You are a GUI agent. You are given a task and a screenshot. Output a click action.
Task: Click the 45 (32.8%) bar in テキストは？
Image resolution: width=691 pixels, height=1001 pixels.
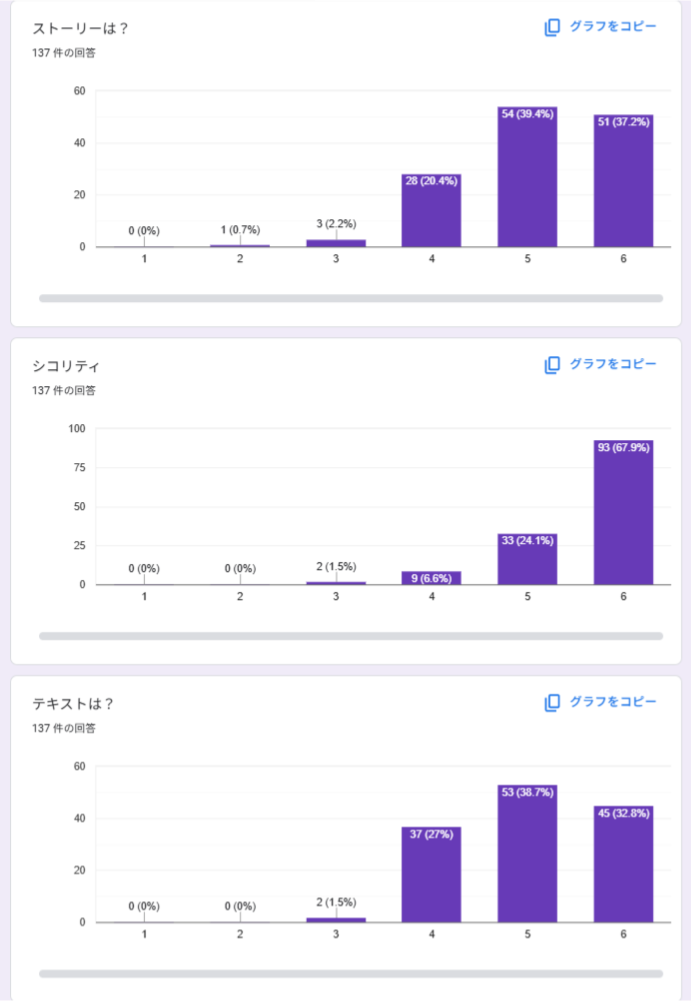point(623,865)
